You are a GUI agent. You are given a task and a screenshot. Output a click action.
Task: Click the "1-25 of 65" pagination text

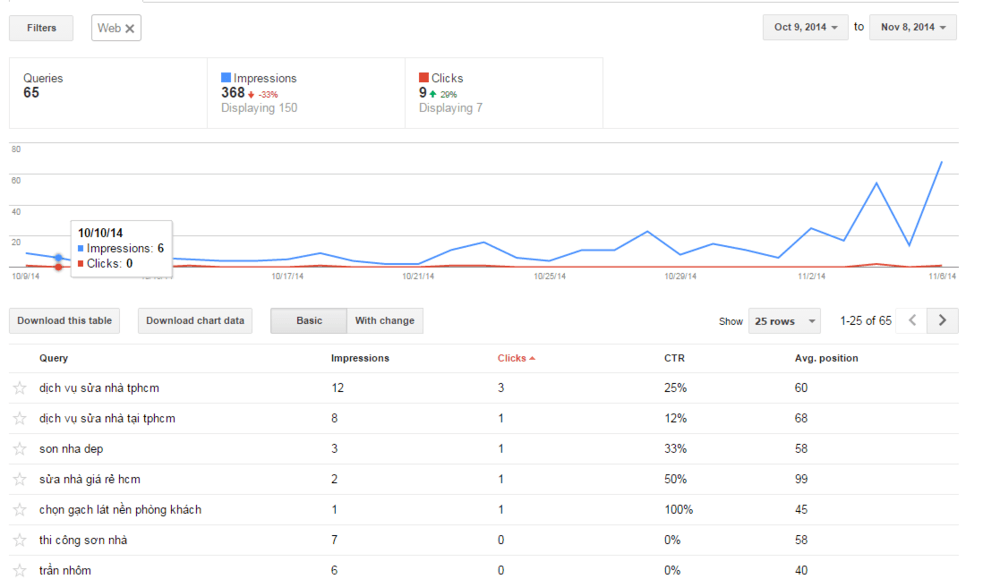click(x=865, y=321)
